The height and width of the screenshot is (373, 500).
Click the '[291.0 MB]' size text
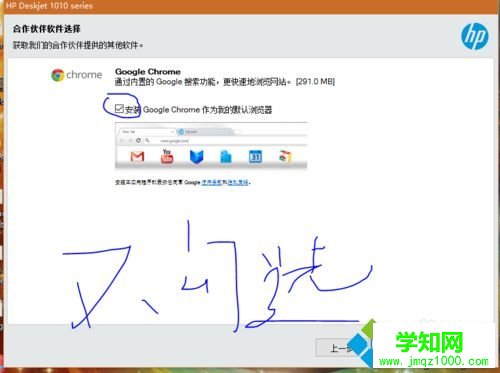click(x=315, y=82)
